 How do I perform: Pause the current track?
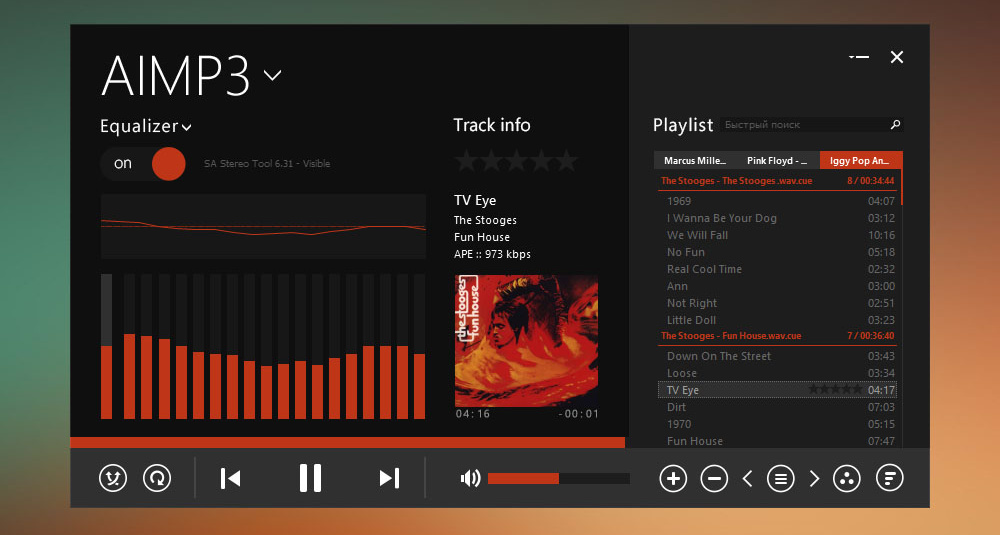(310, 478)
